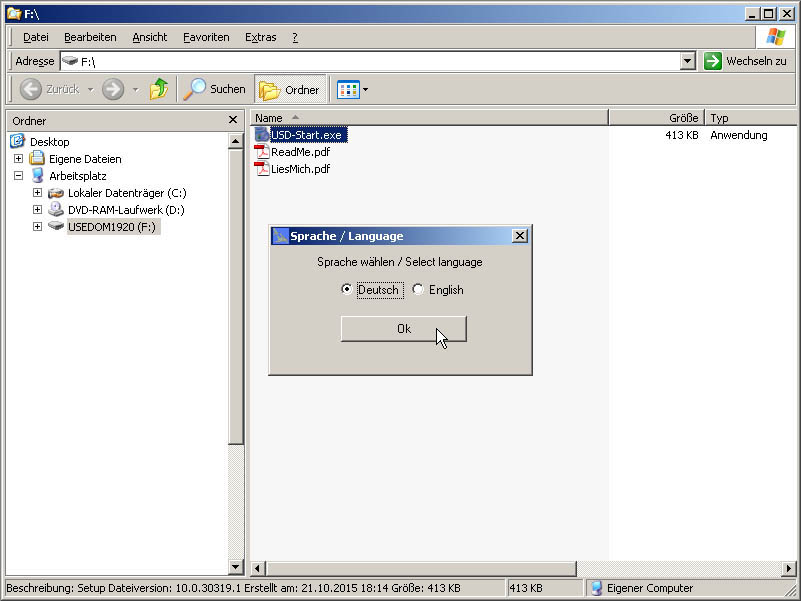Open the Bearbeiten menu

[90, 37]
